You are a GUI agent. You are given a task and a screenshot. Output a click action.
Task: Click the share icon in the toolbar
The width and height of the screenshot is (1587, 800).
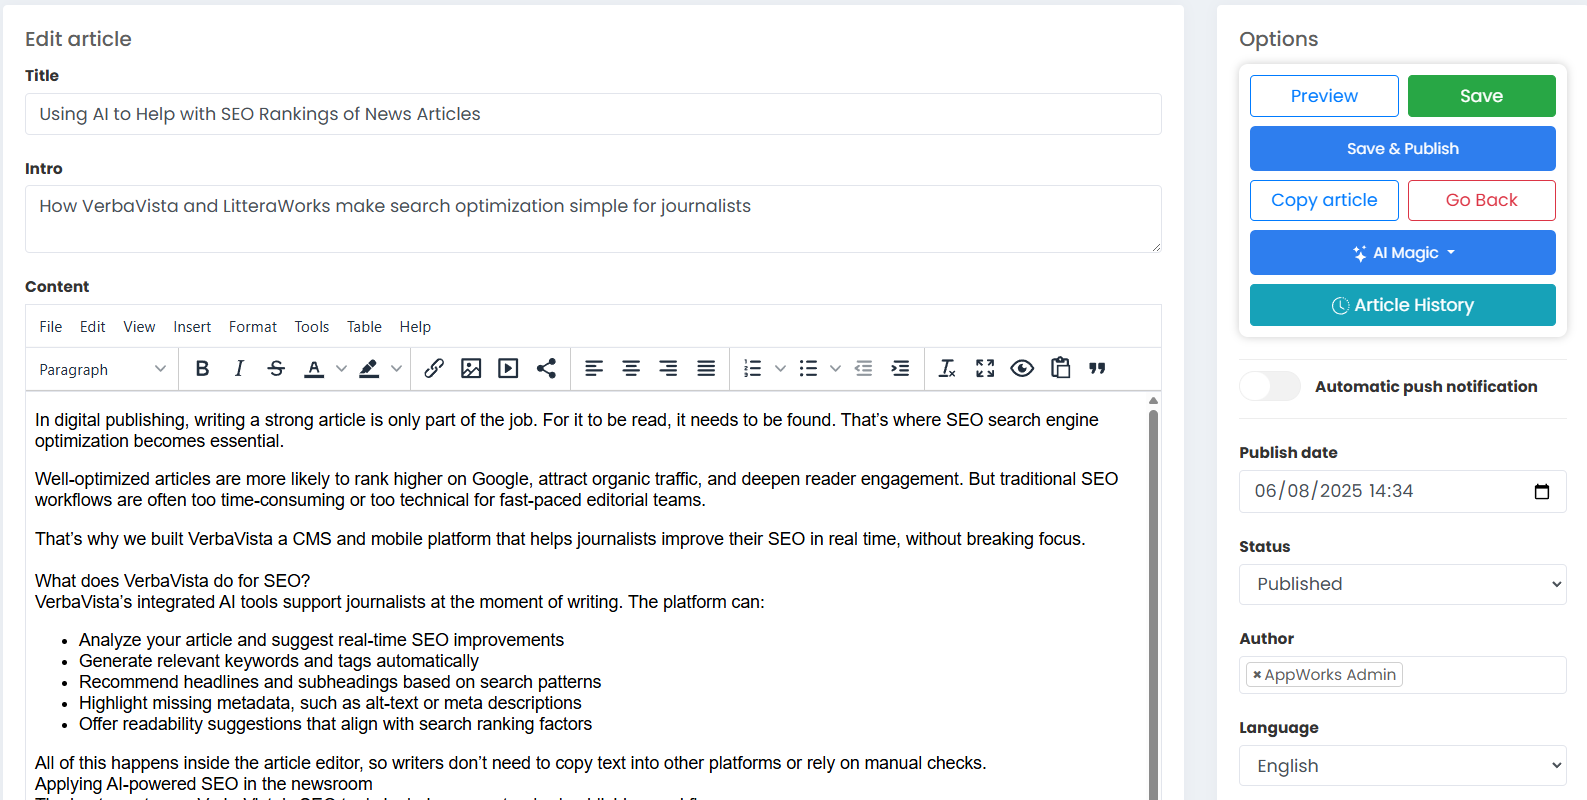coord(546,369)
